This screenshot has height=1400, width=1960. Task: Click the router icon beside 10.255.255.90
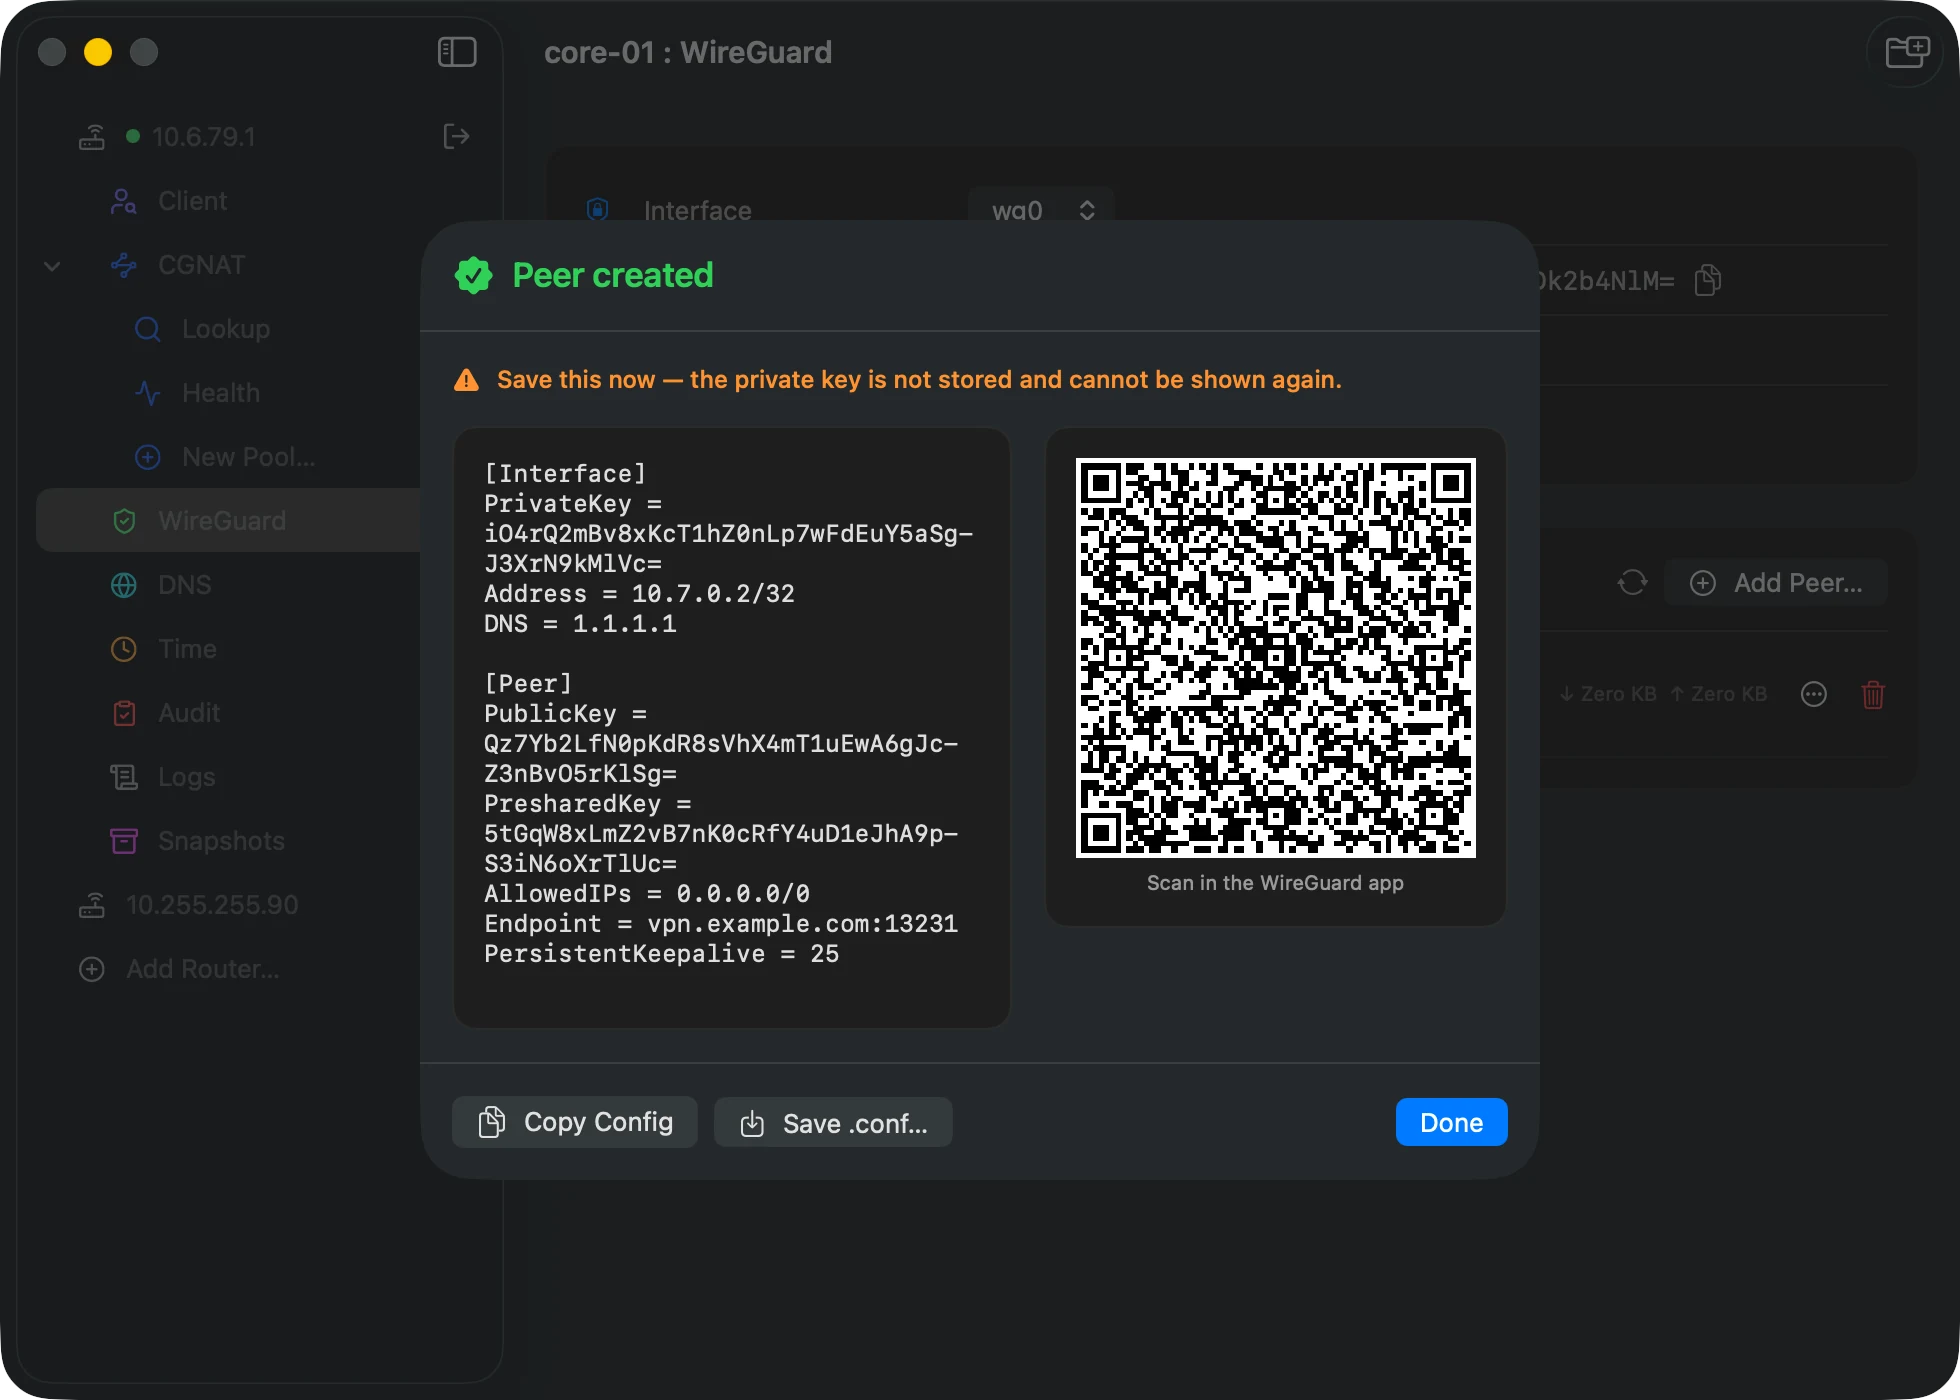point(91,905)
